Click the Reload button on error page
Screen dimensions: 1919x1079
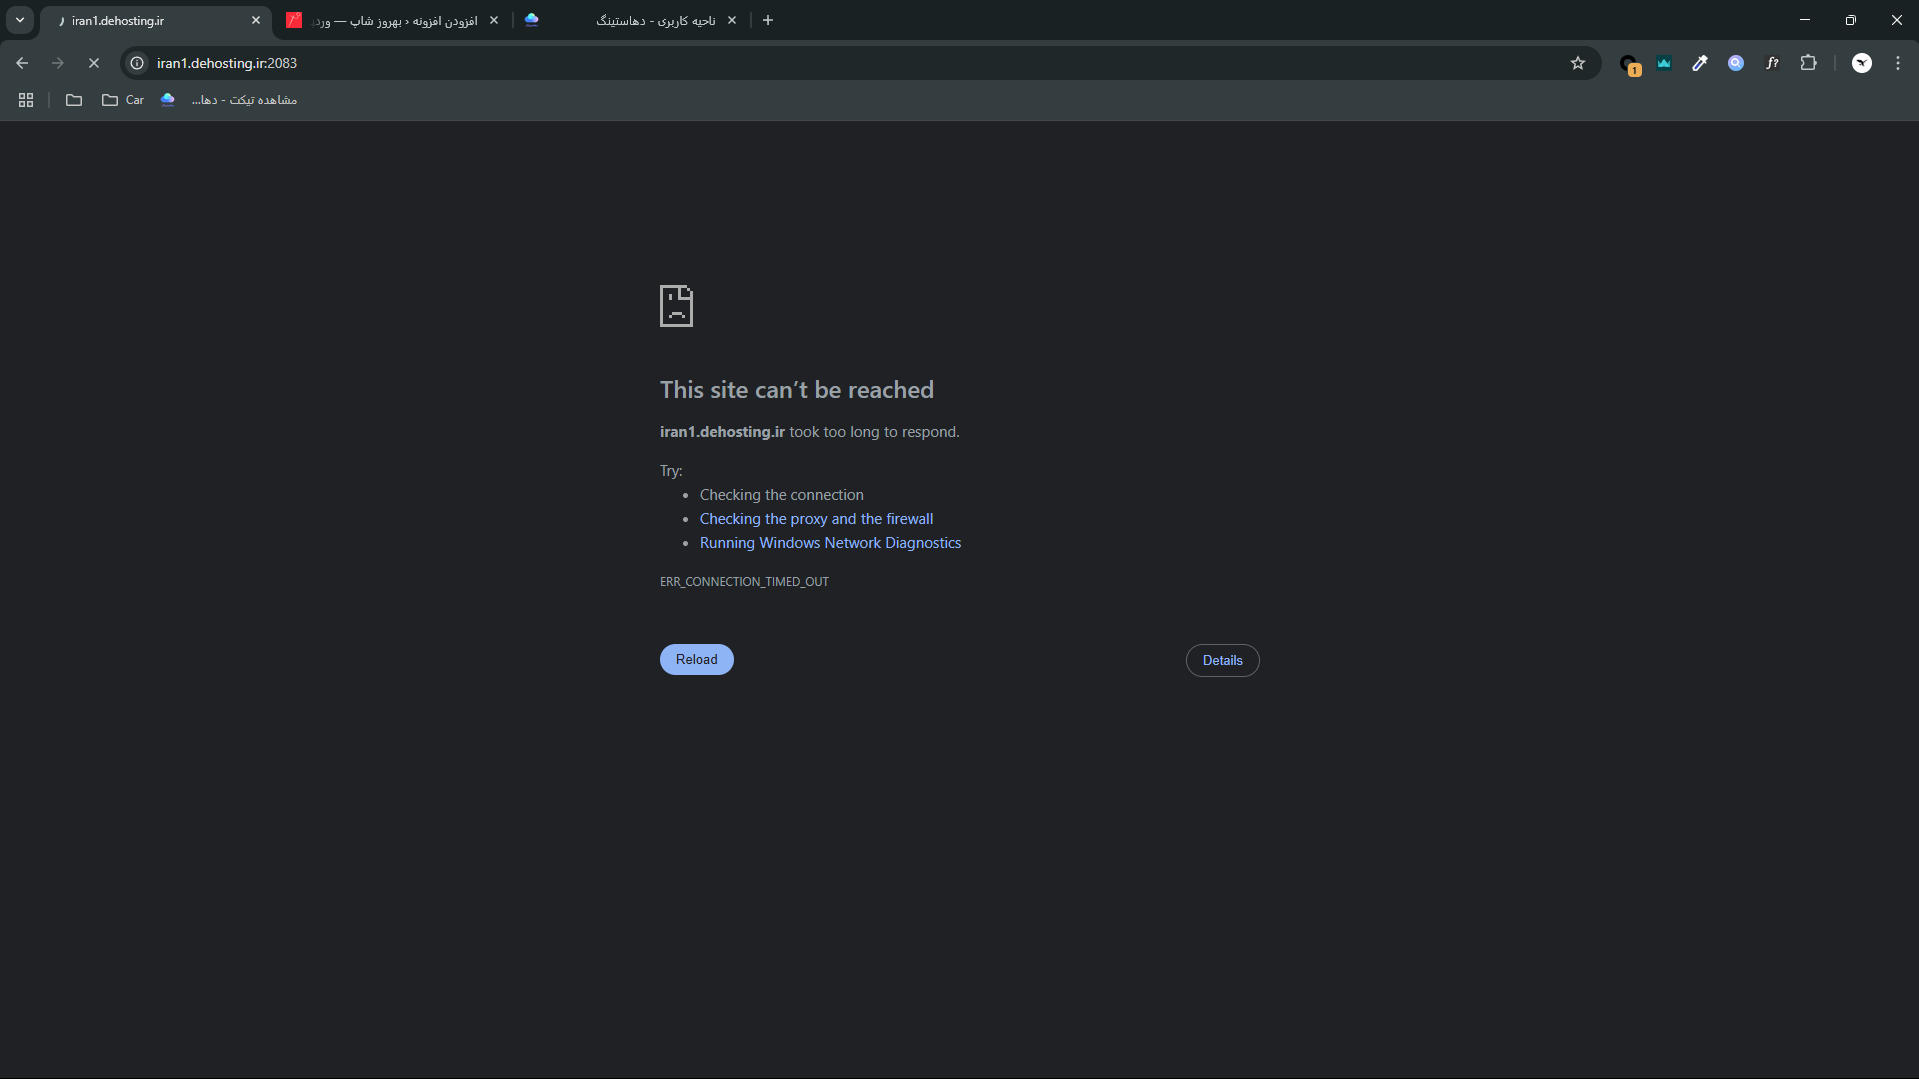(x=696, y=660)
